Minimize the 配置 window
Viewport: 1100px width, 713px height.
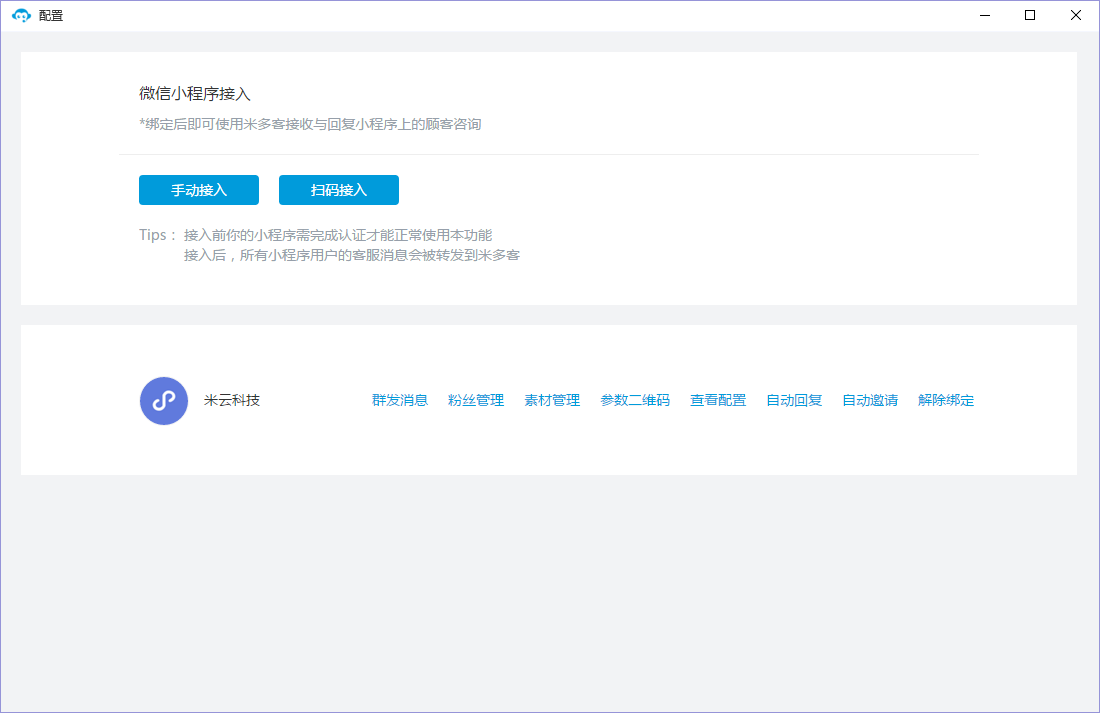[x=984, y=15]
